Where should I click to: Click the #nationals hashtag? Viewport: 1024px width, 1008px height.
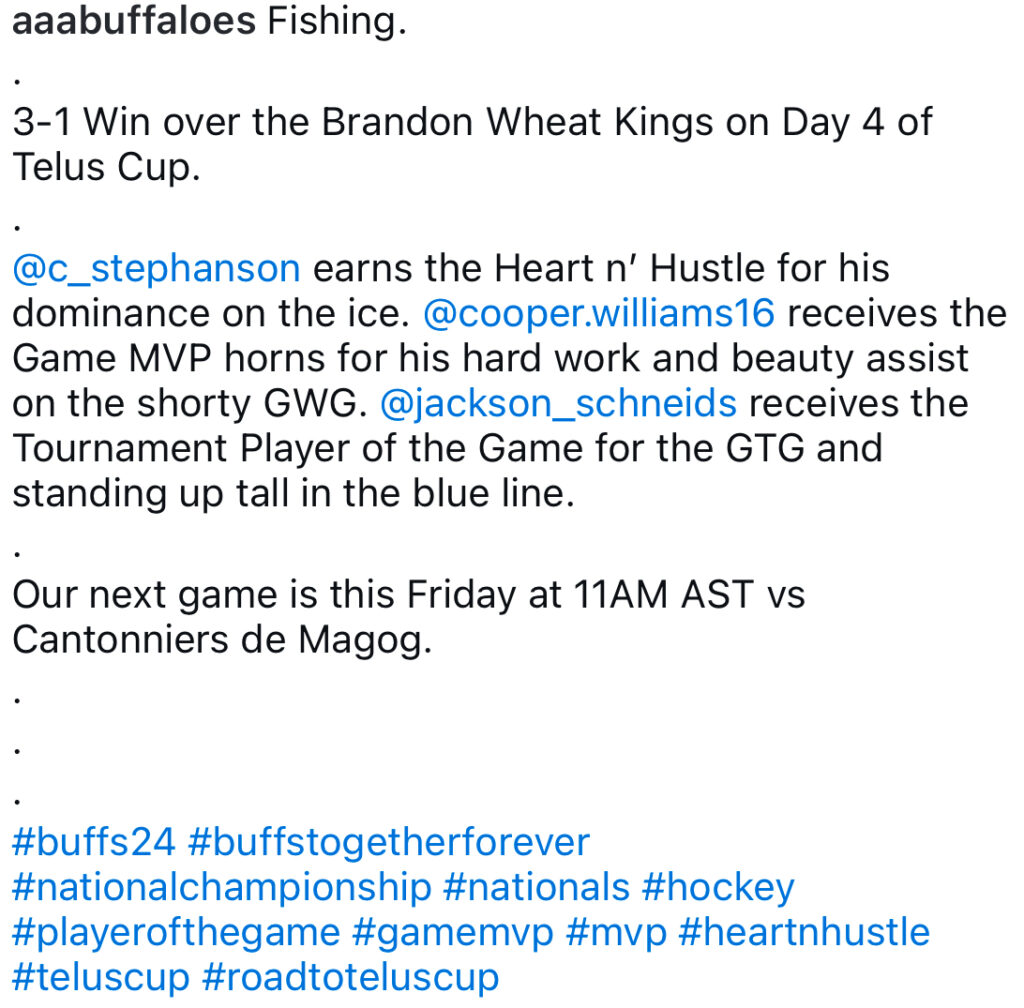(536, 887)
